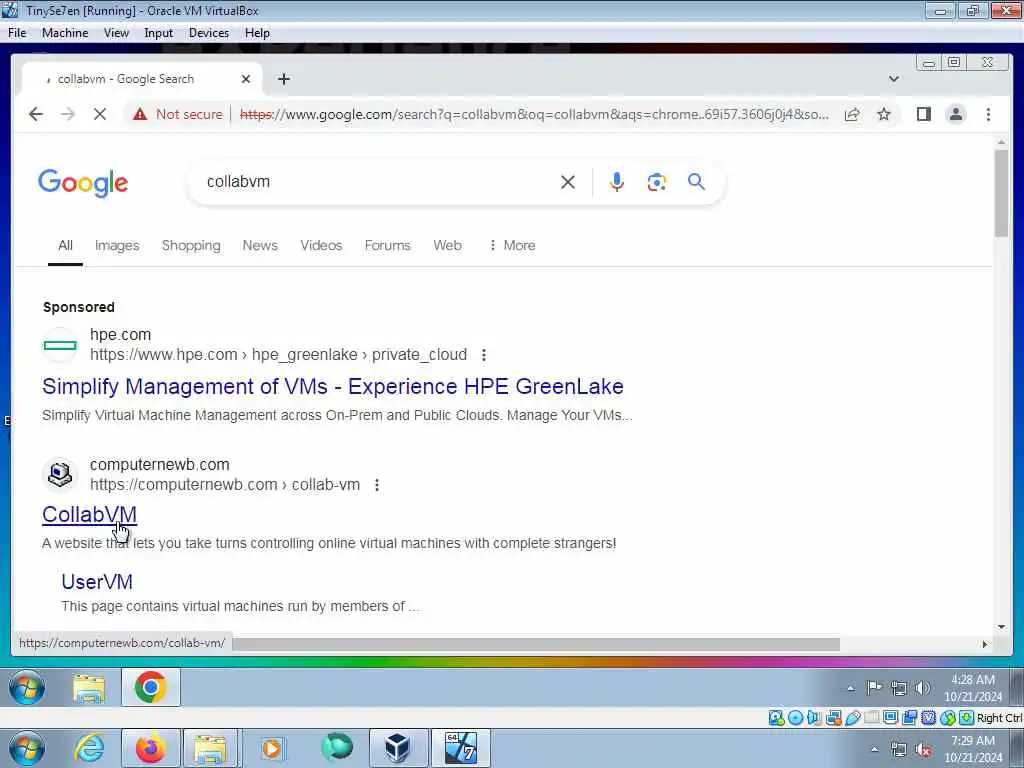Viewport: 1024px width, 768px height.
Task: Switch to Images results tab
Action: click(x=117, y=246)
